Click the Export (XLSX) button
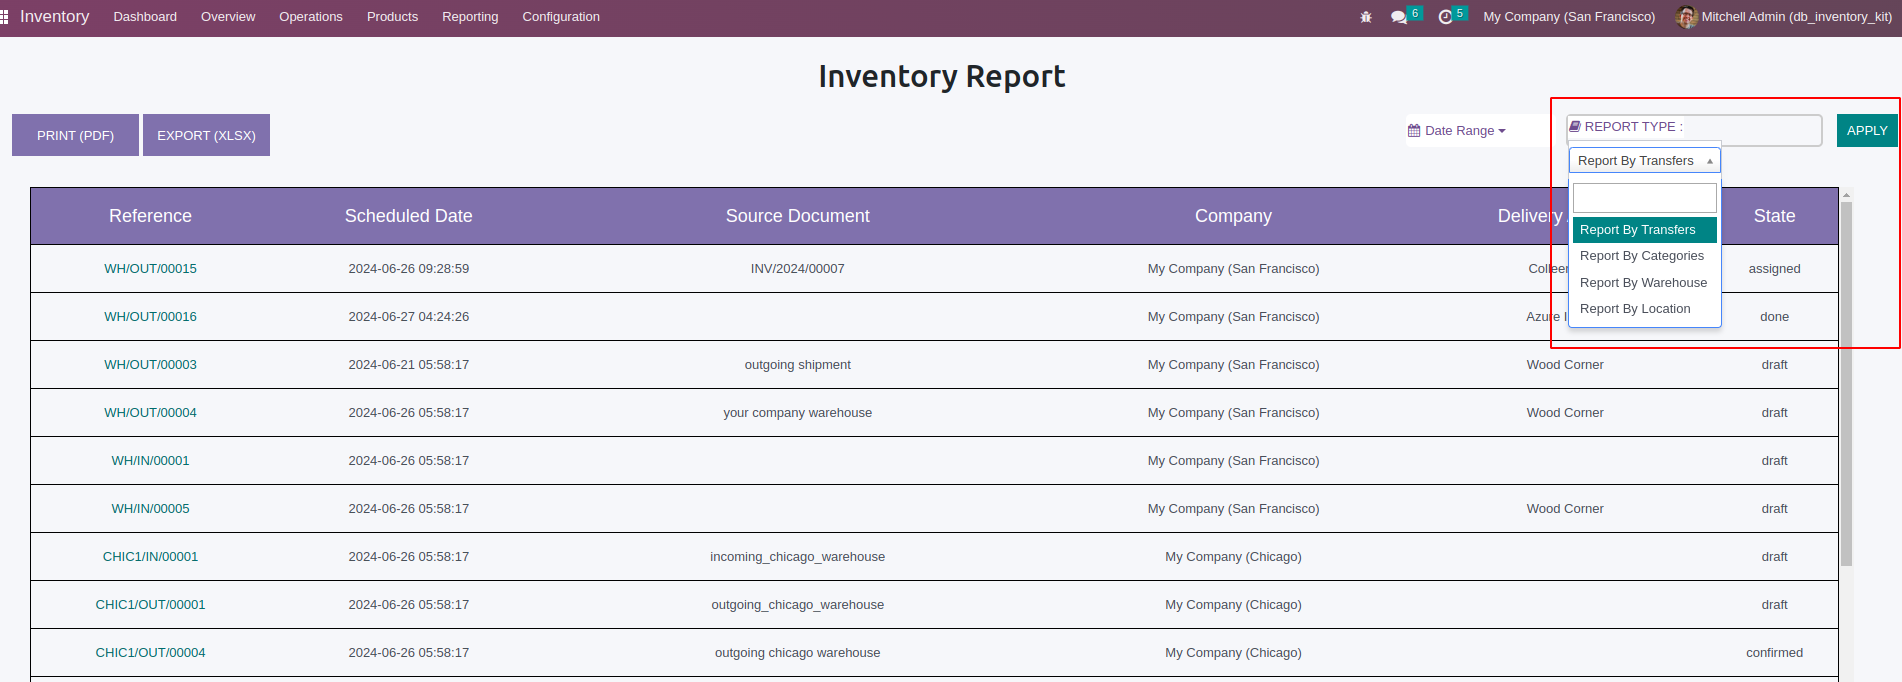 (x=206, y=135)
